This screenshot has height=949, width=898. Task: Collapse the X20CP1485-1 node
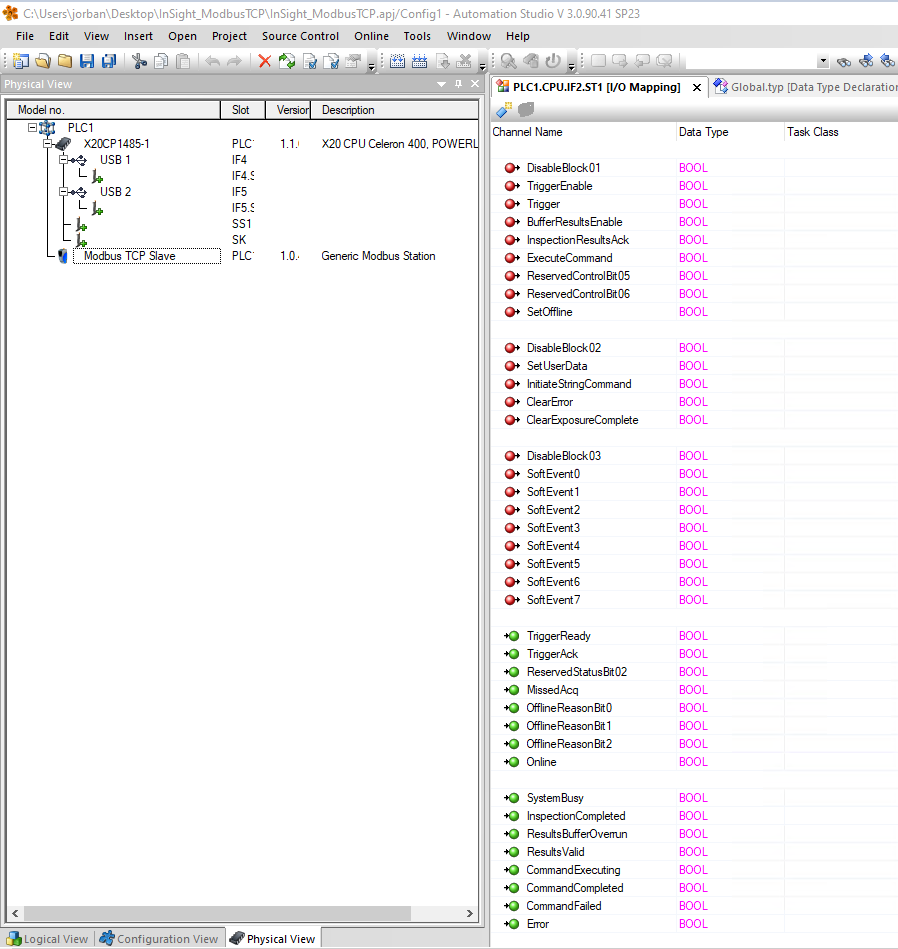click(46, 143)
